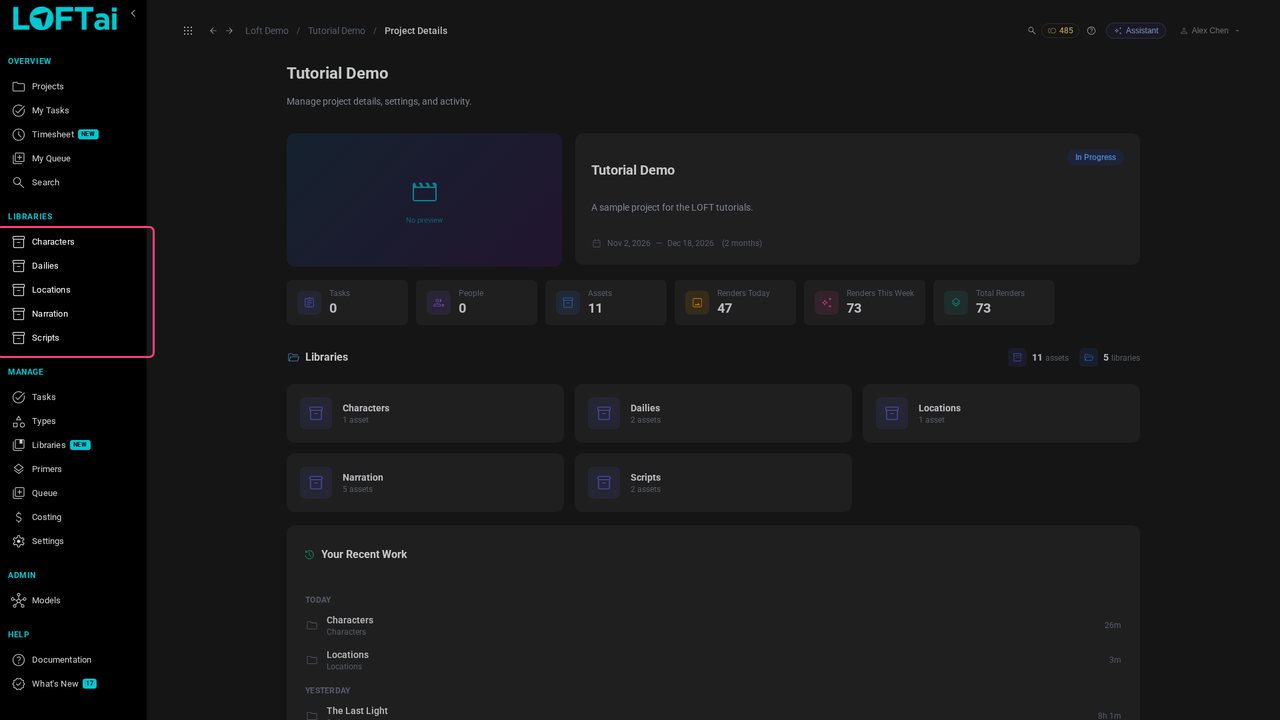The width and height of the screenshot is (1280, 720).
Task: Click the LOFTai logo
Action: pos(65,18)
